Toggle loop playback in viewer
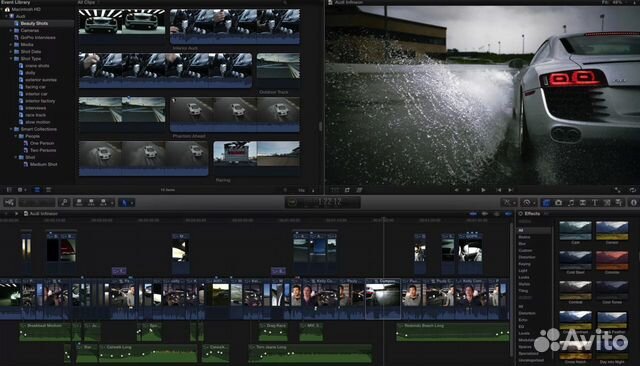 point(632,190)
